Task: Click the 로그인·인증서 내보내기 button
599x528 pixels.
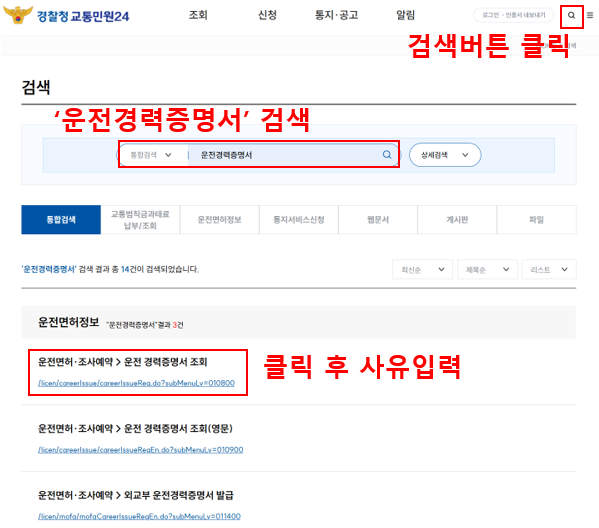Action: pos(513,15)
